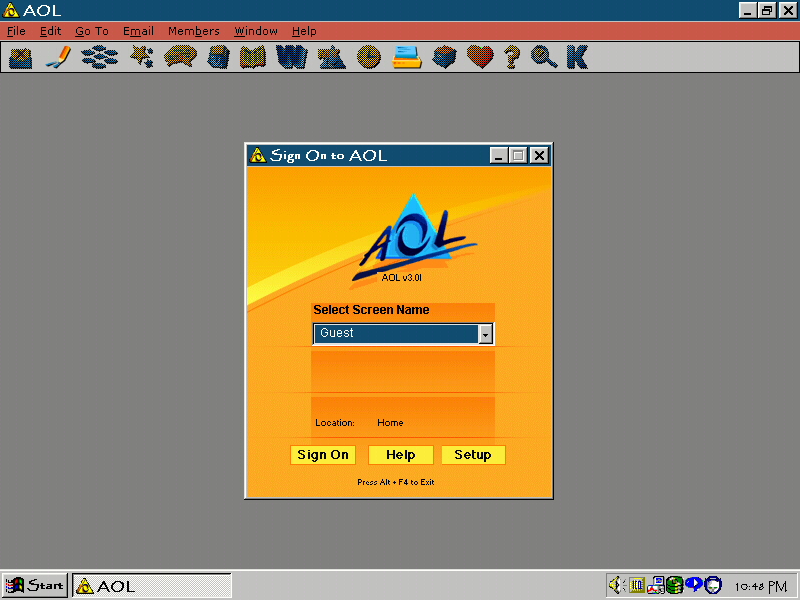Click the compose mail pencil icon

57,58
